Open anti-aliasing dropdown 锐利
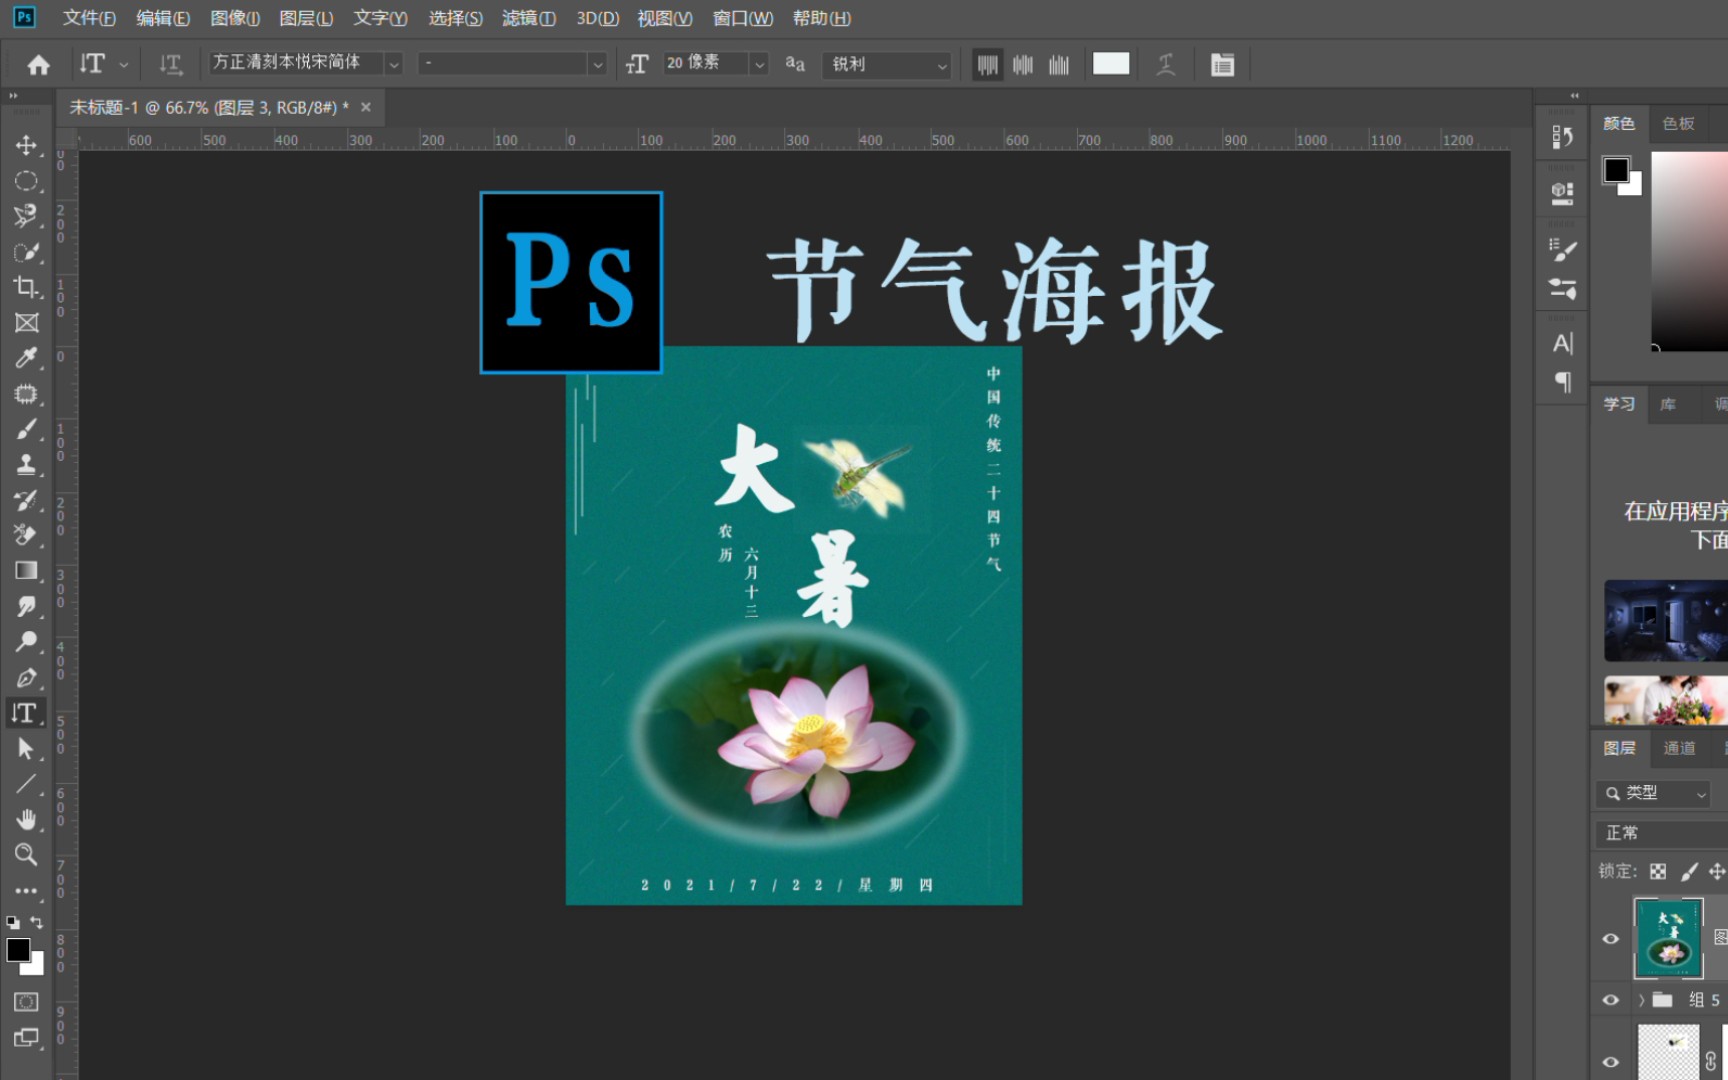 tap(887, 64)
